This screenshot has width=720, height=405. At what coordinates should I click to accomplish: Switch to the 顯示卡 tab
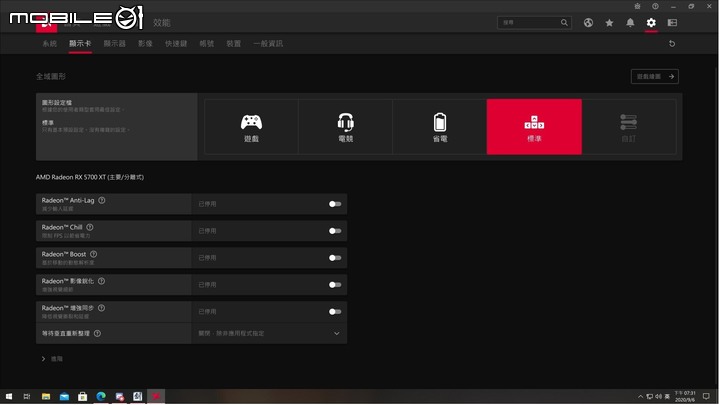click(x=80, y=44)
